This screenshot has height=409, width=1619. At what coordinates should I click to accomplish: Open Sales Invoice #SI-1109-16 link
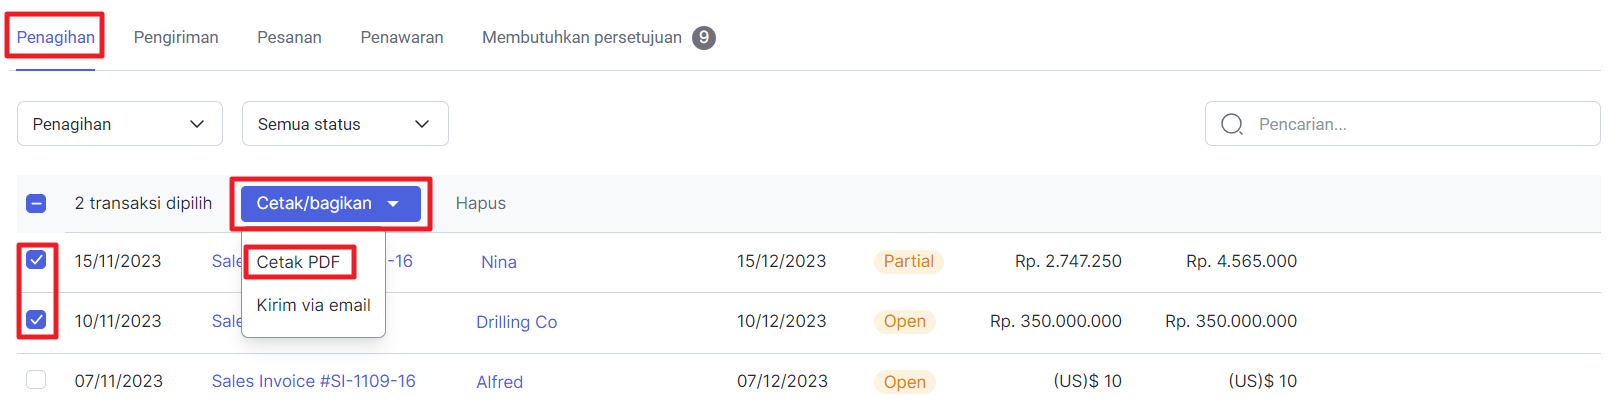313,381
